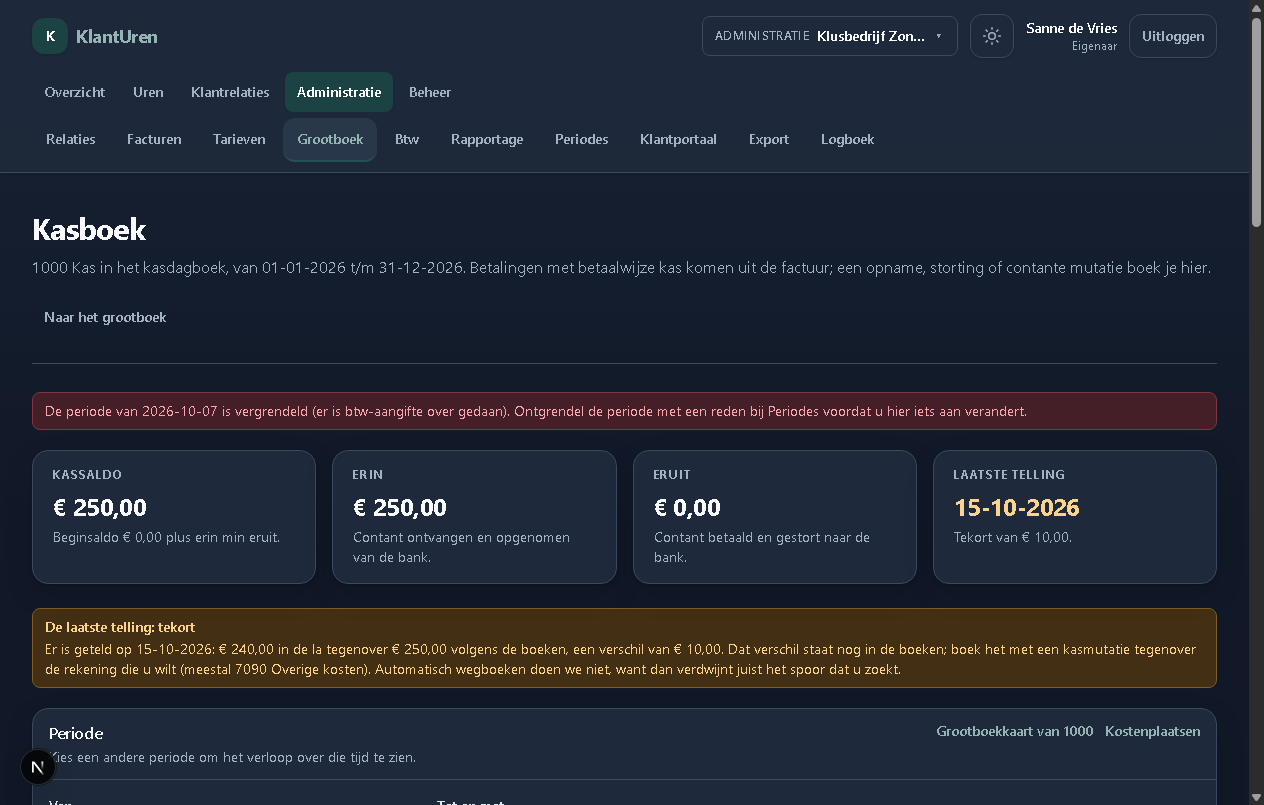Click De laatste telling: tekort heading
The image size is (1264, 805).
[x=120, y=627]
